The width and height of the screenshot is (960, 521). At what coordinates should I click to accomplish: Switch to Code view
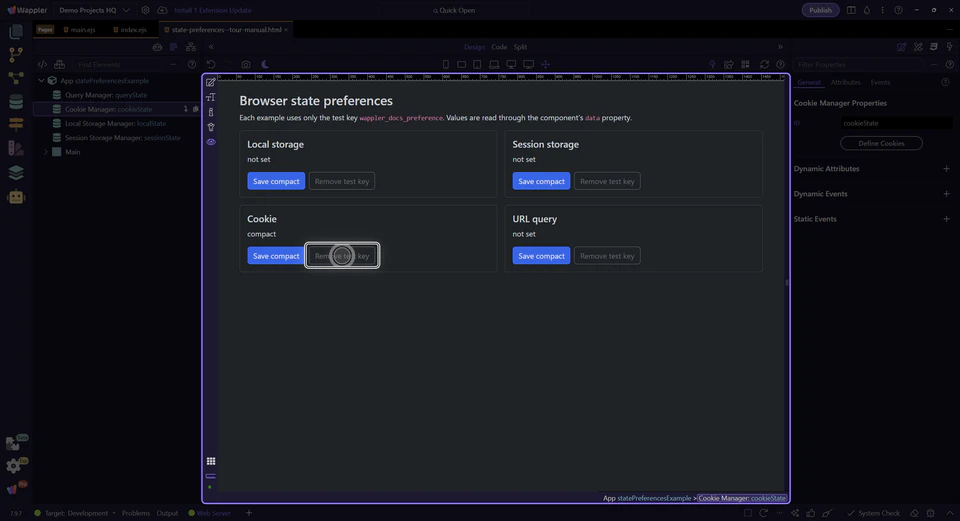pyautogui.click(x=499, y=47)
